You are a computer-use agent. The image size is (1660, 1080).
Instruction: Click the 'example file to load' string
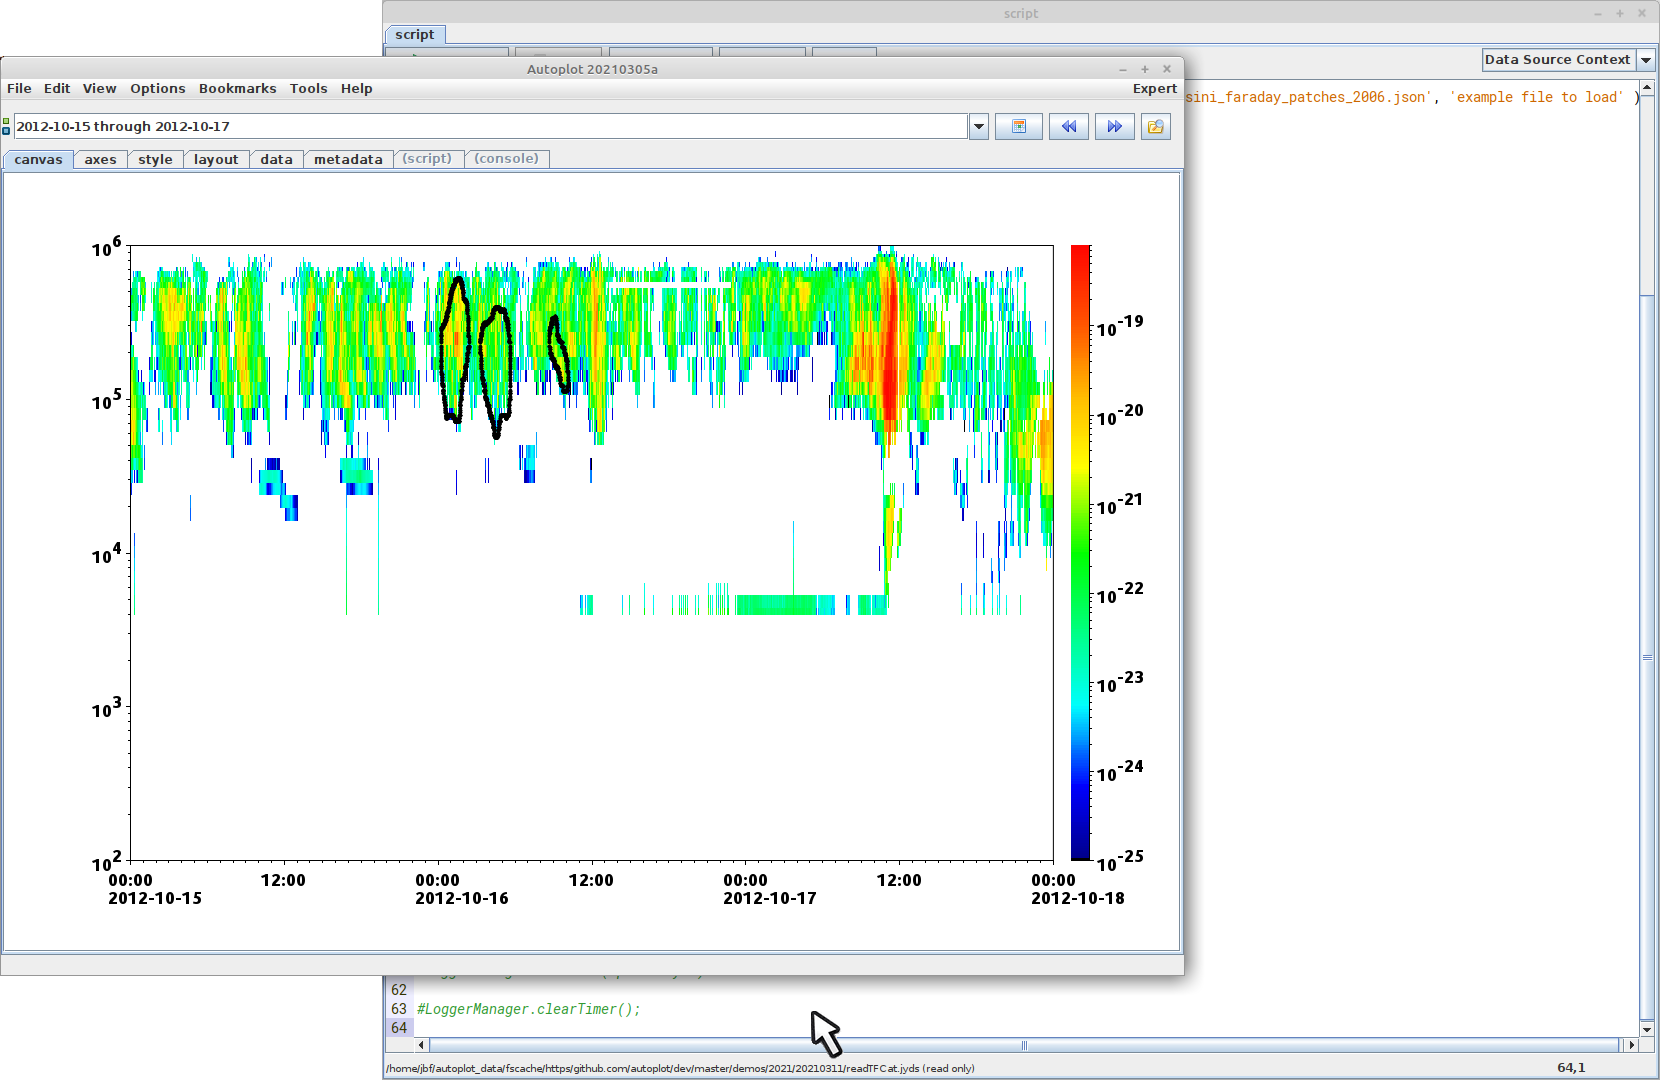tap(1537, 97)
